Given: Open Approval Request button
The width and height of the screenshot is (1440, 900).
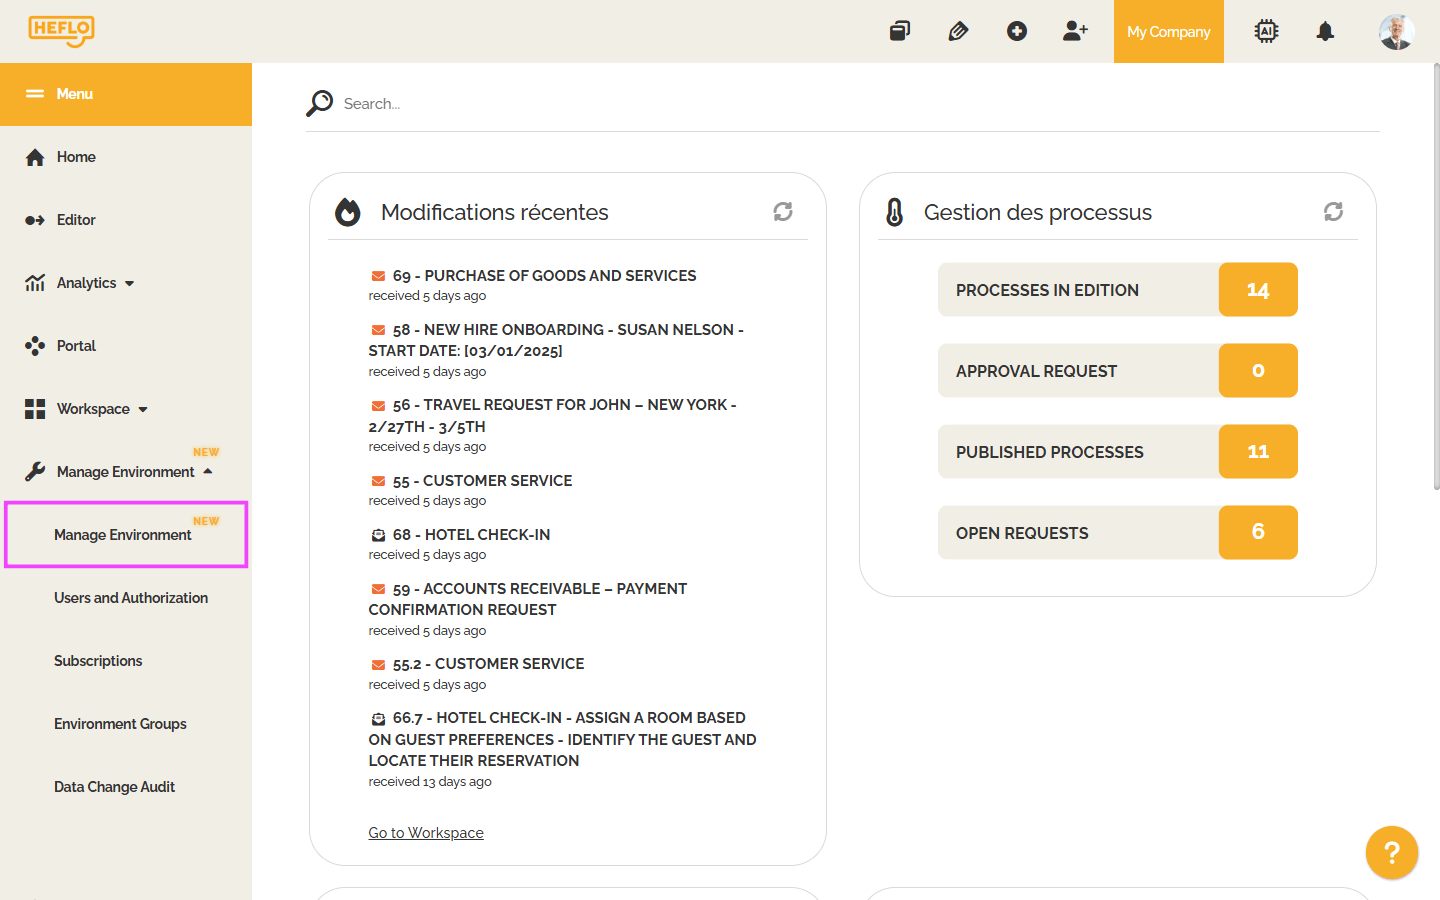Looking at the screenshot, I should pyautogui.click(x=1118, y=371).
